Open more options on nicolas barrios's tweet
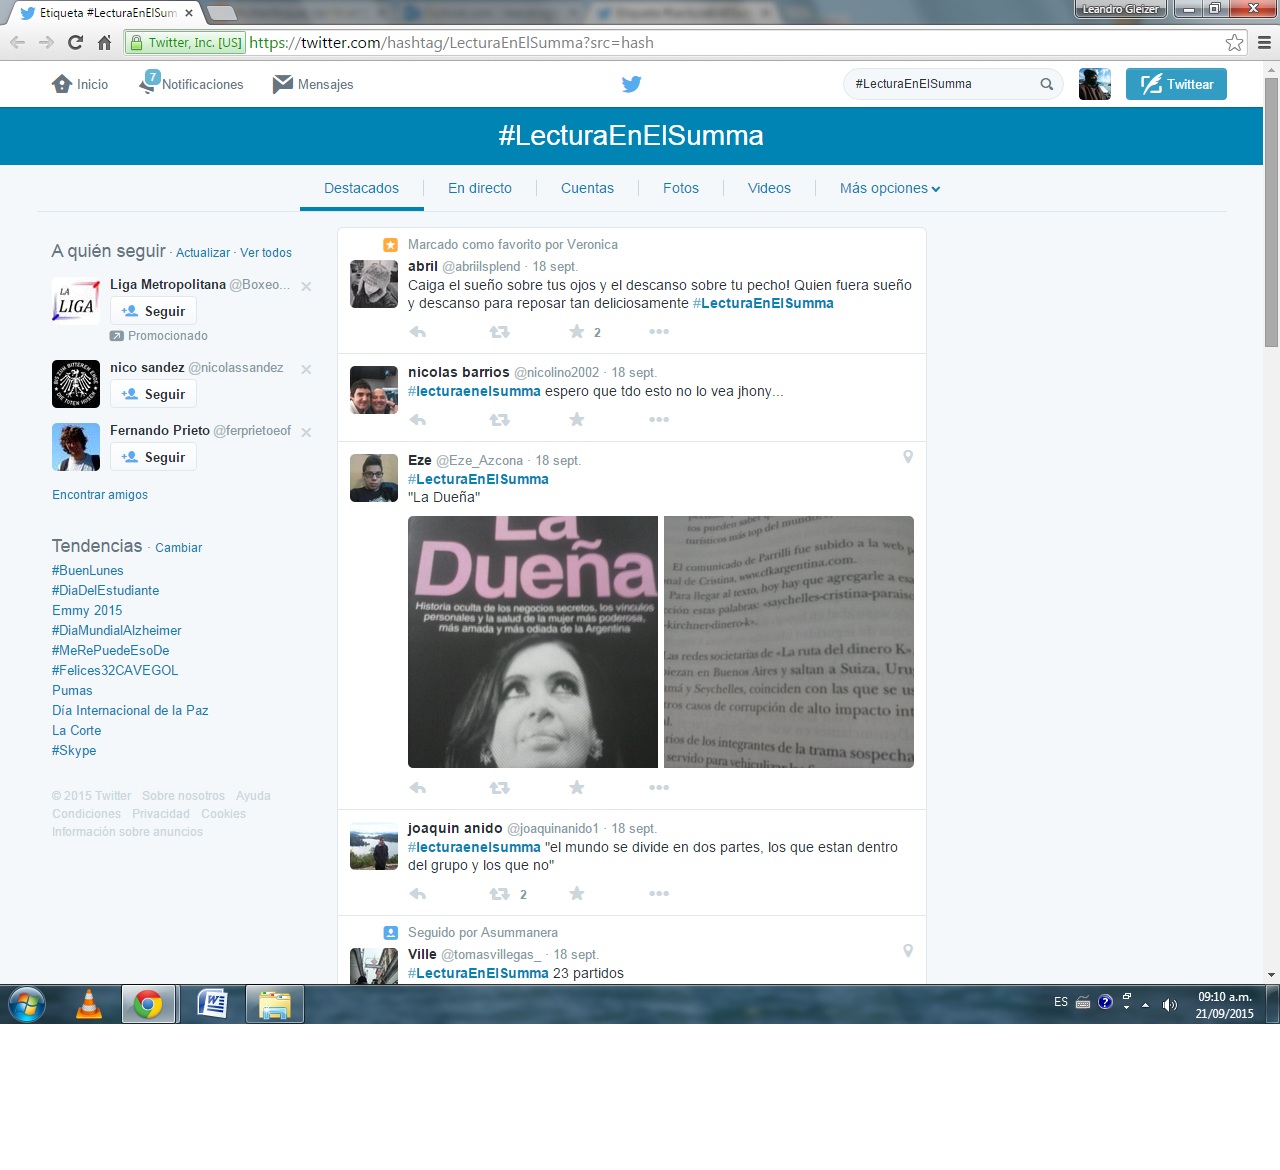The image size is (1280, 1170). tap(659, 420)
